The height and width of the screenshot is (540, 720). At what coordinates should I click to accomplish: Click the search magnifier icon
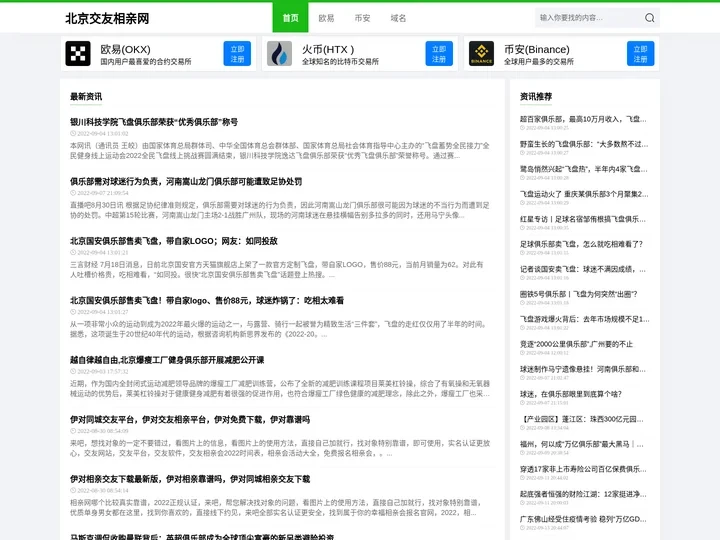coord(649,18)
